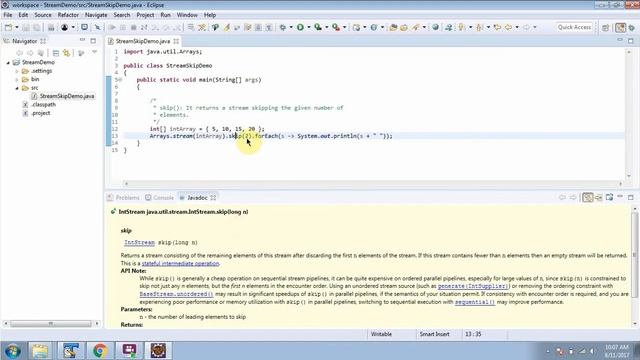Switch to the Java perspective button
640x360 pixels.
(x=620, y=27)
